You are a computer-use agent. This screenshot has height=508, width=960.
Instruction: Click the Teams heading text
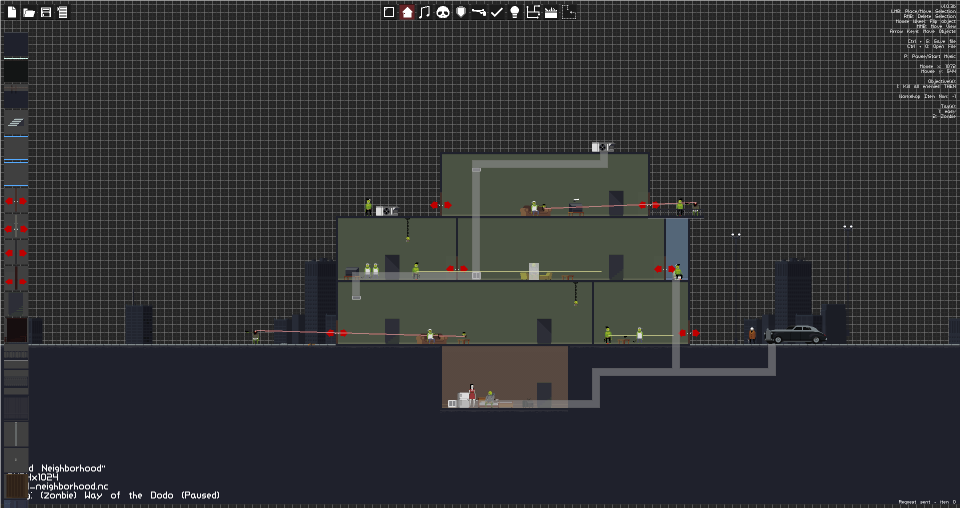coord(948,106)
